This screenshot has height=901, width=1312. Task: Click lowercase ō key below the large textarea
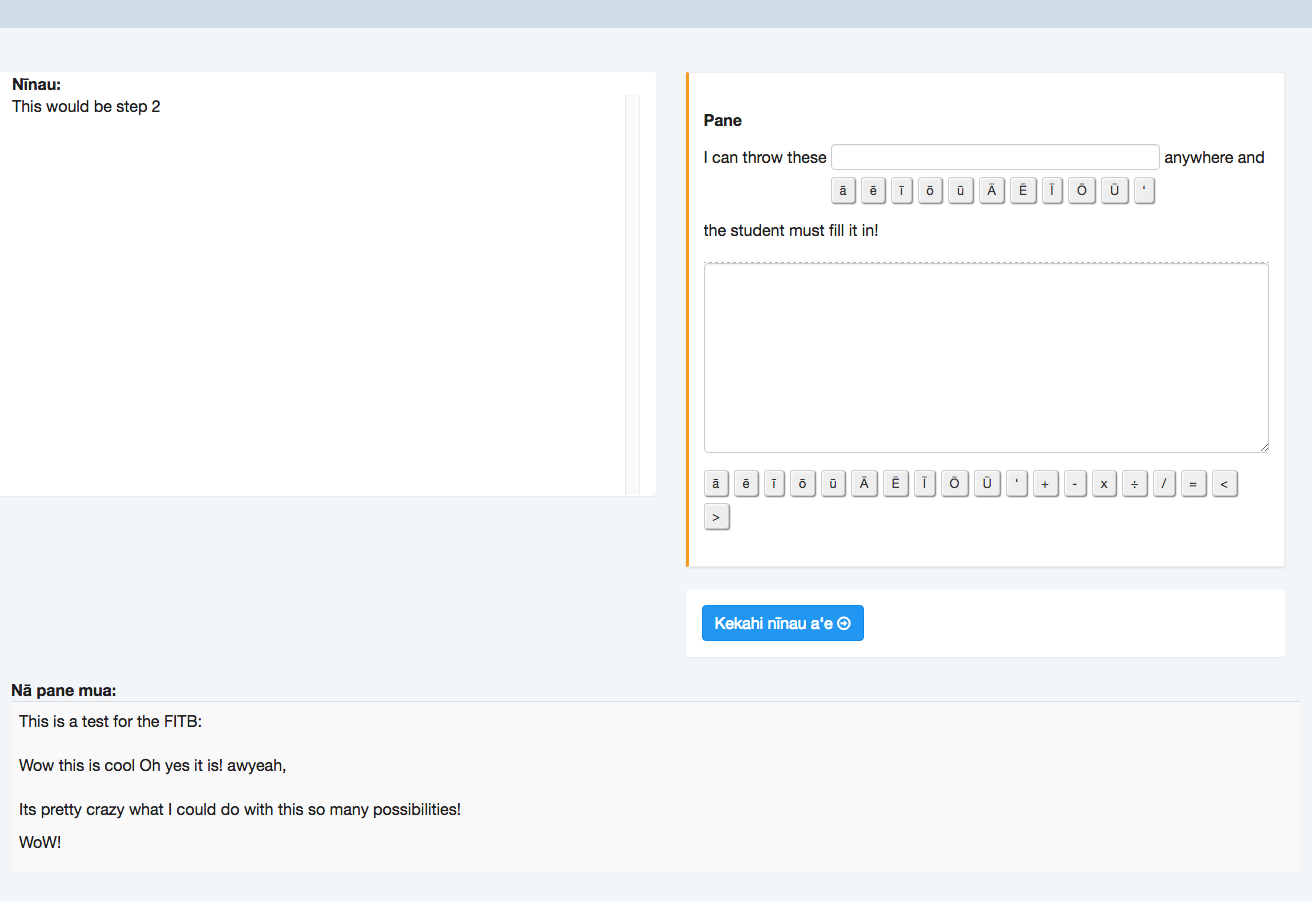803,484
